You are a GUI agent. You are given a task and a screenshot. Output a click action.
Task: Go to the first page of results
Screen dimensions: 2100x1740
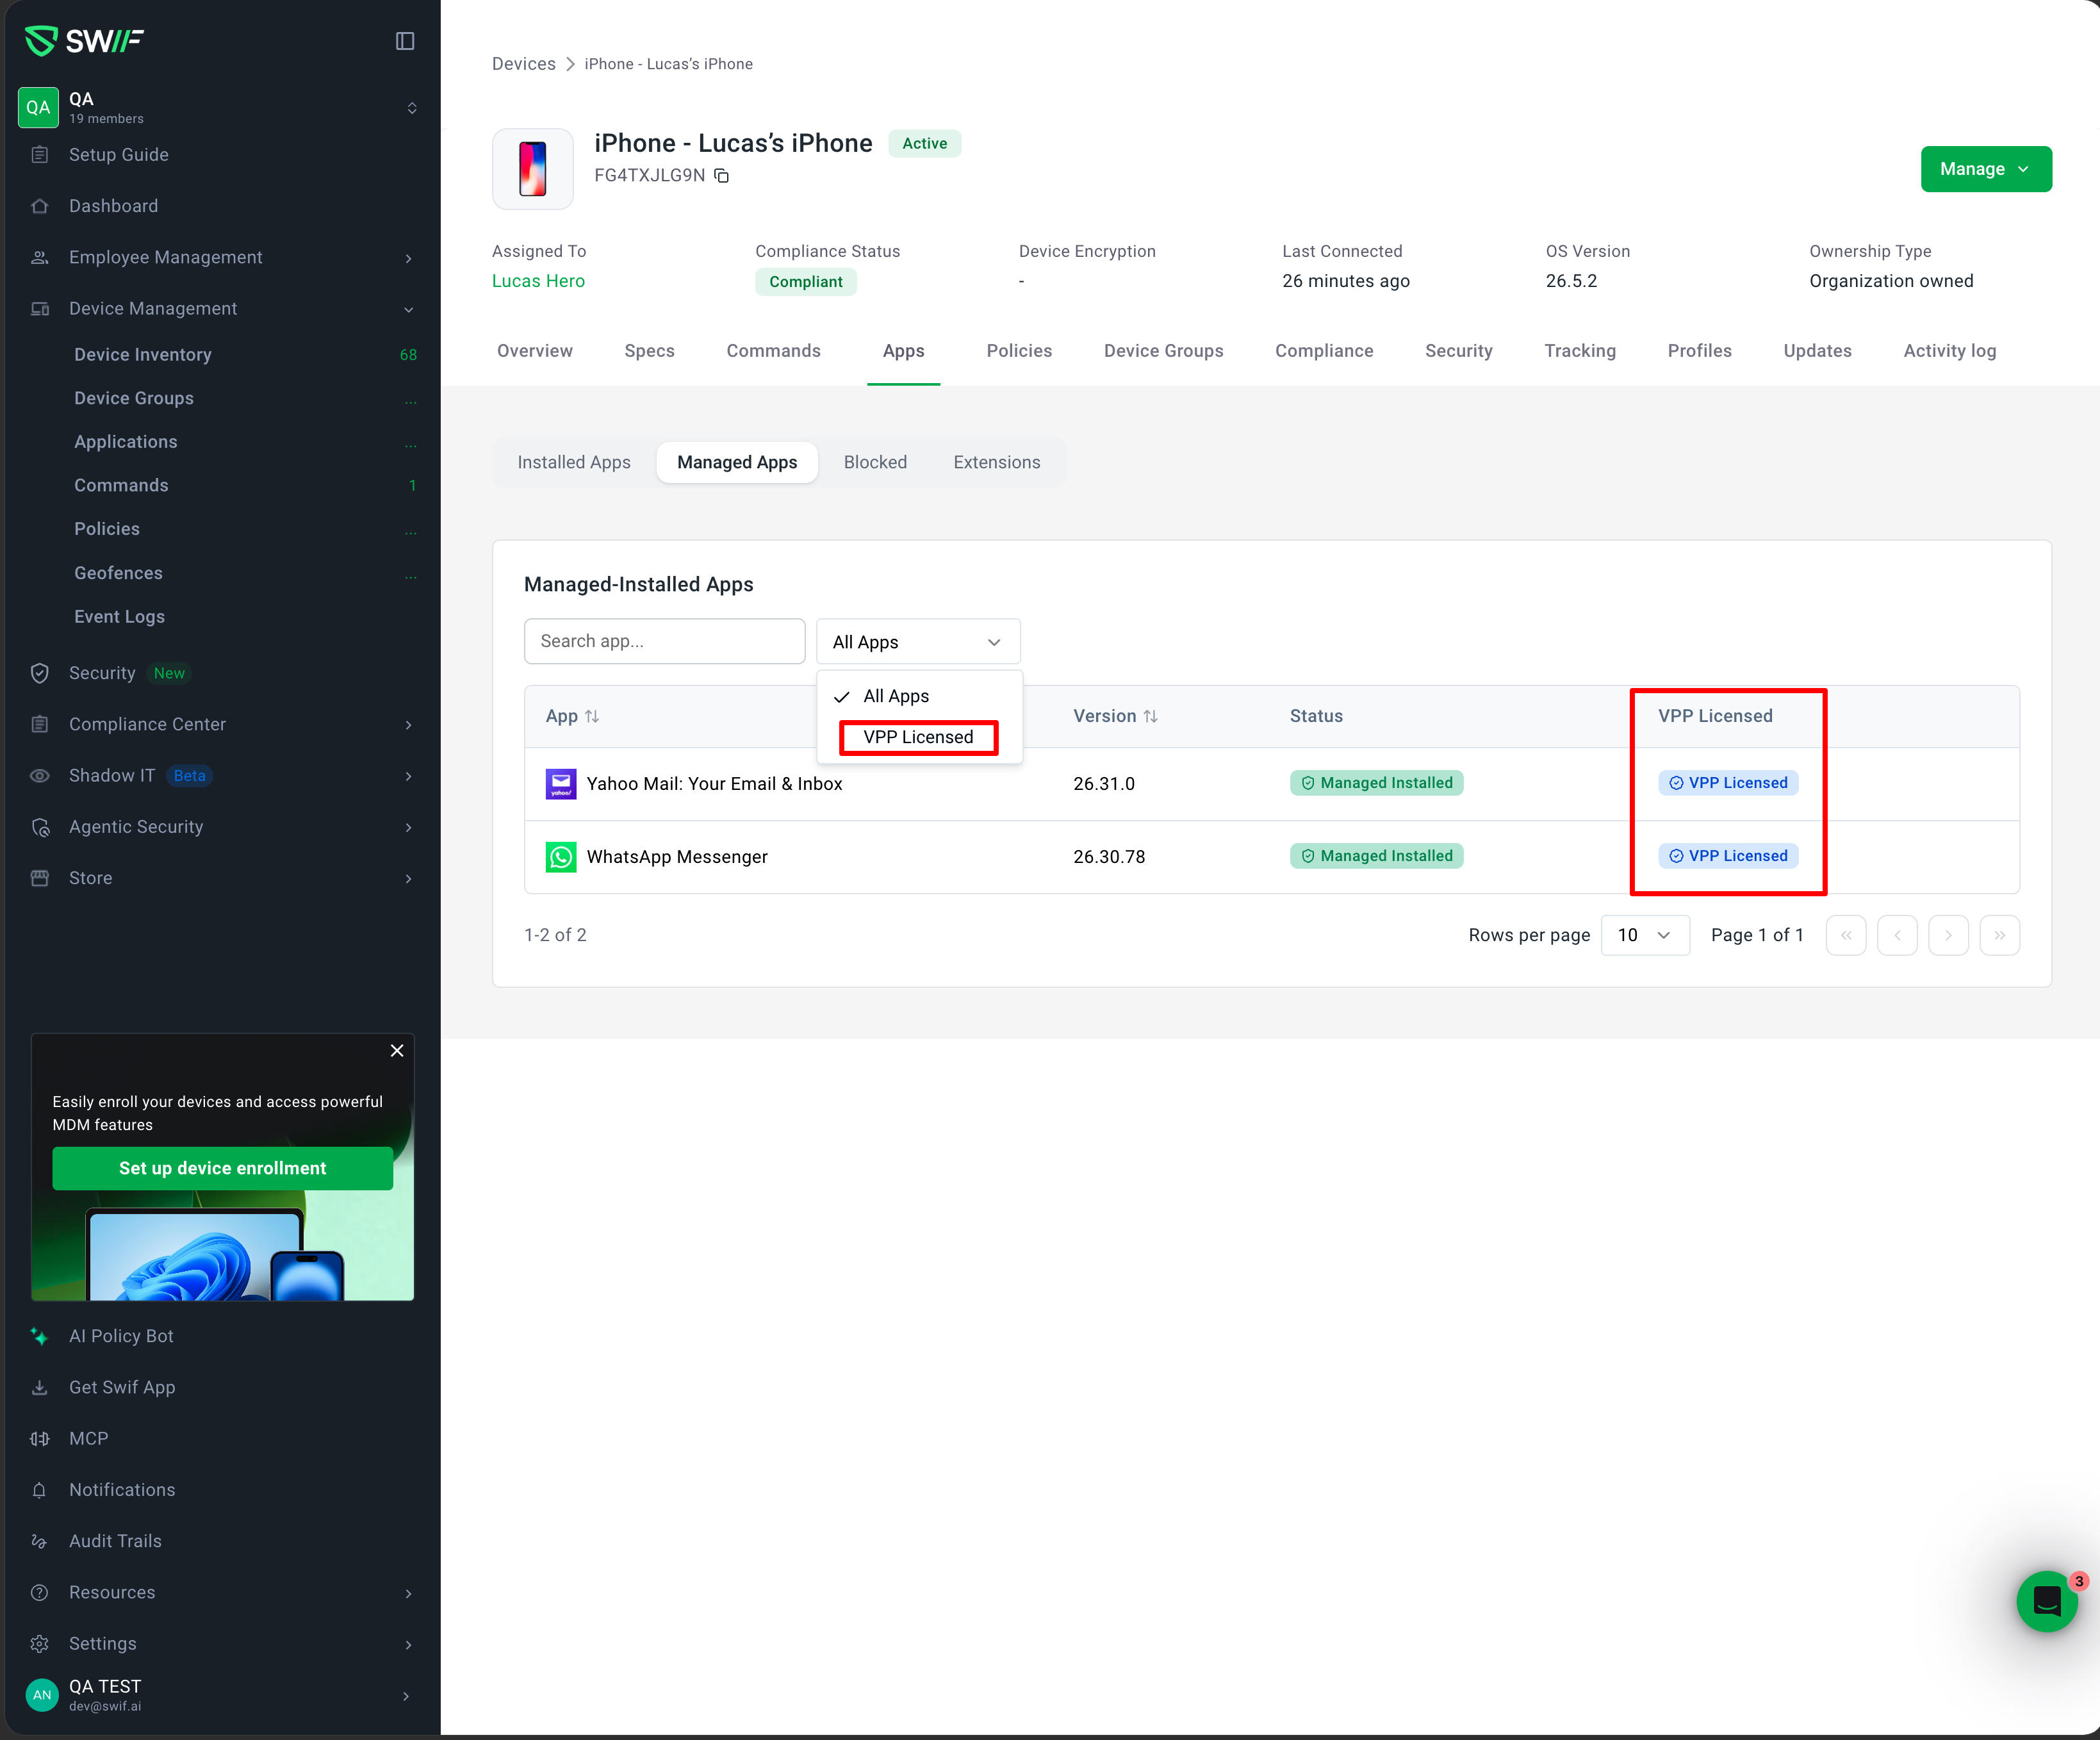(1846, 935)
